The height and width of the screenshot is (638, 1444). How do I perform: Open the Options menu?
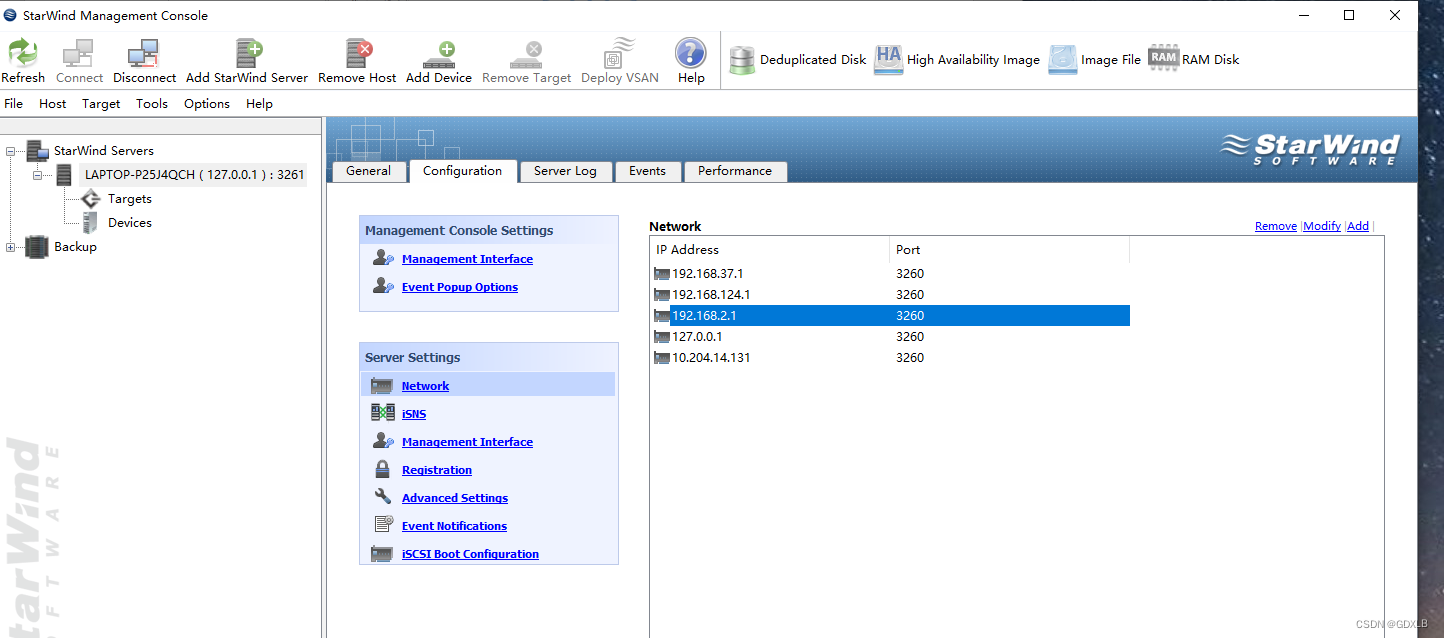207,104
